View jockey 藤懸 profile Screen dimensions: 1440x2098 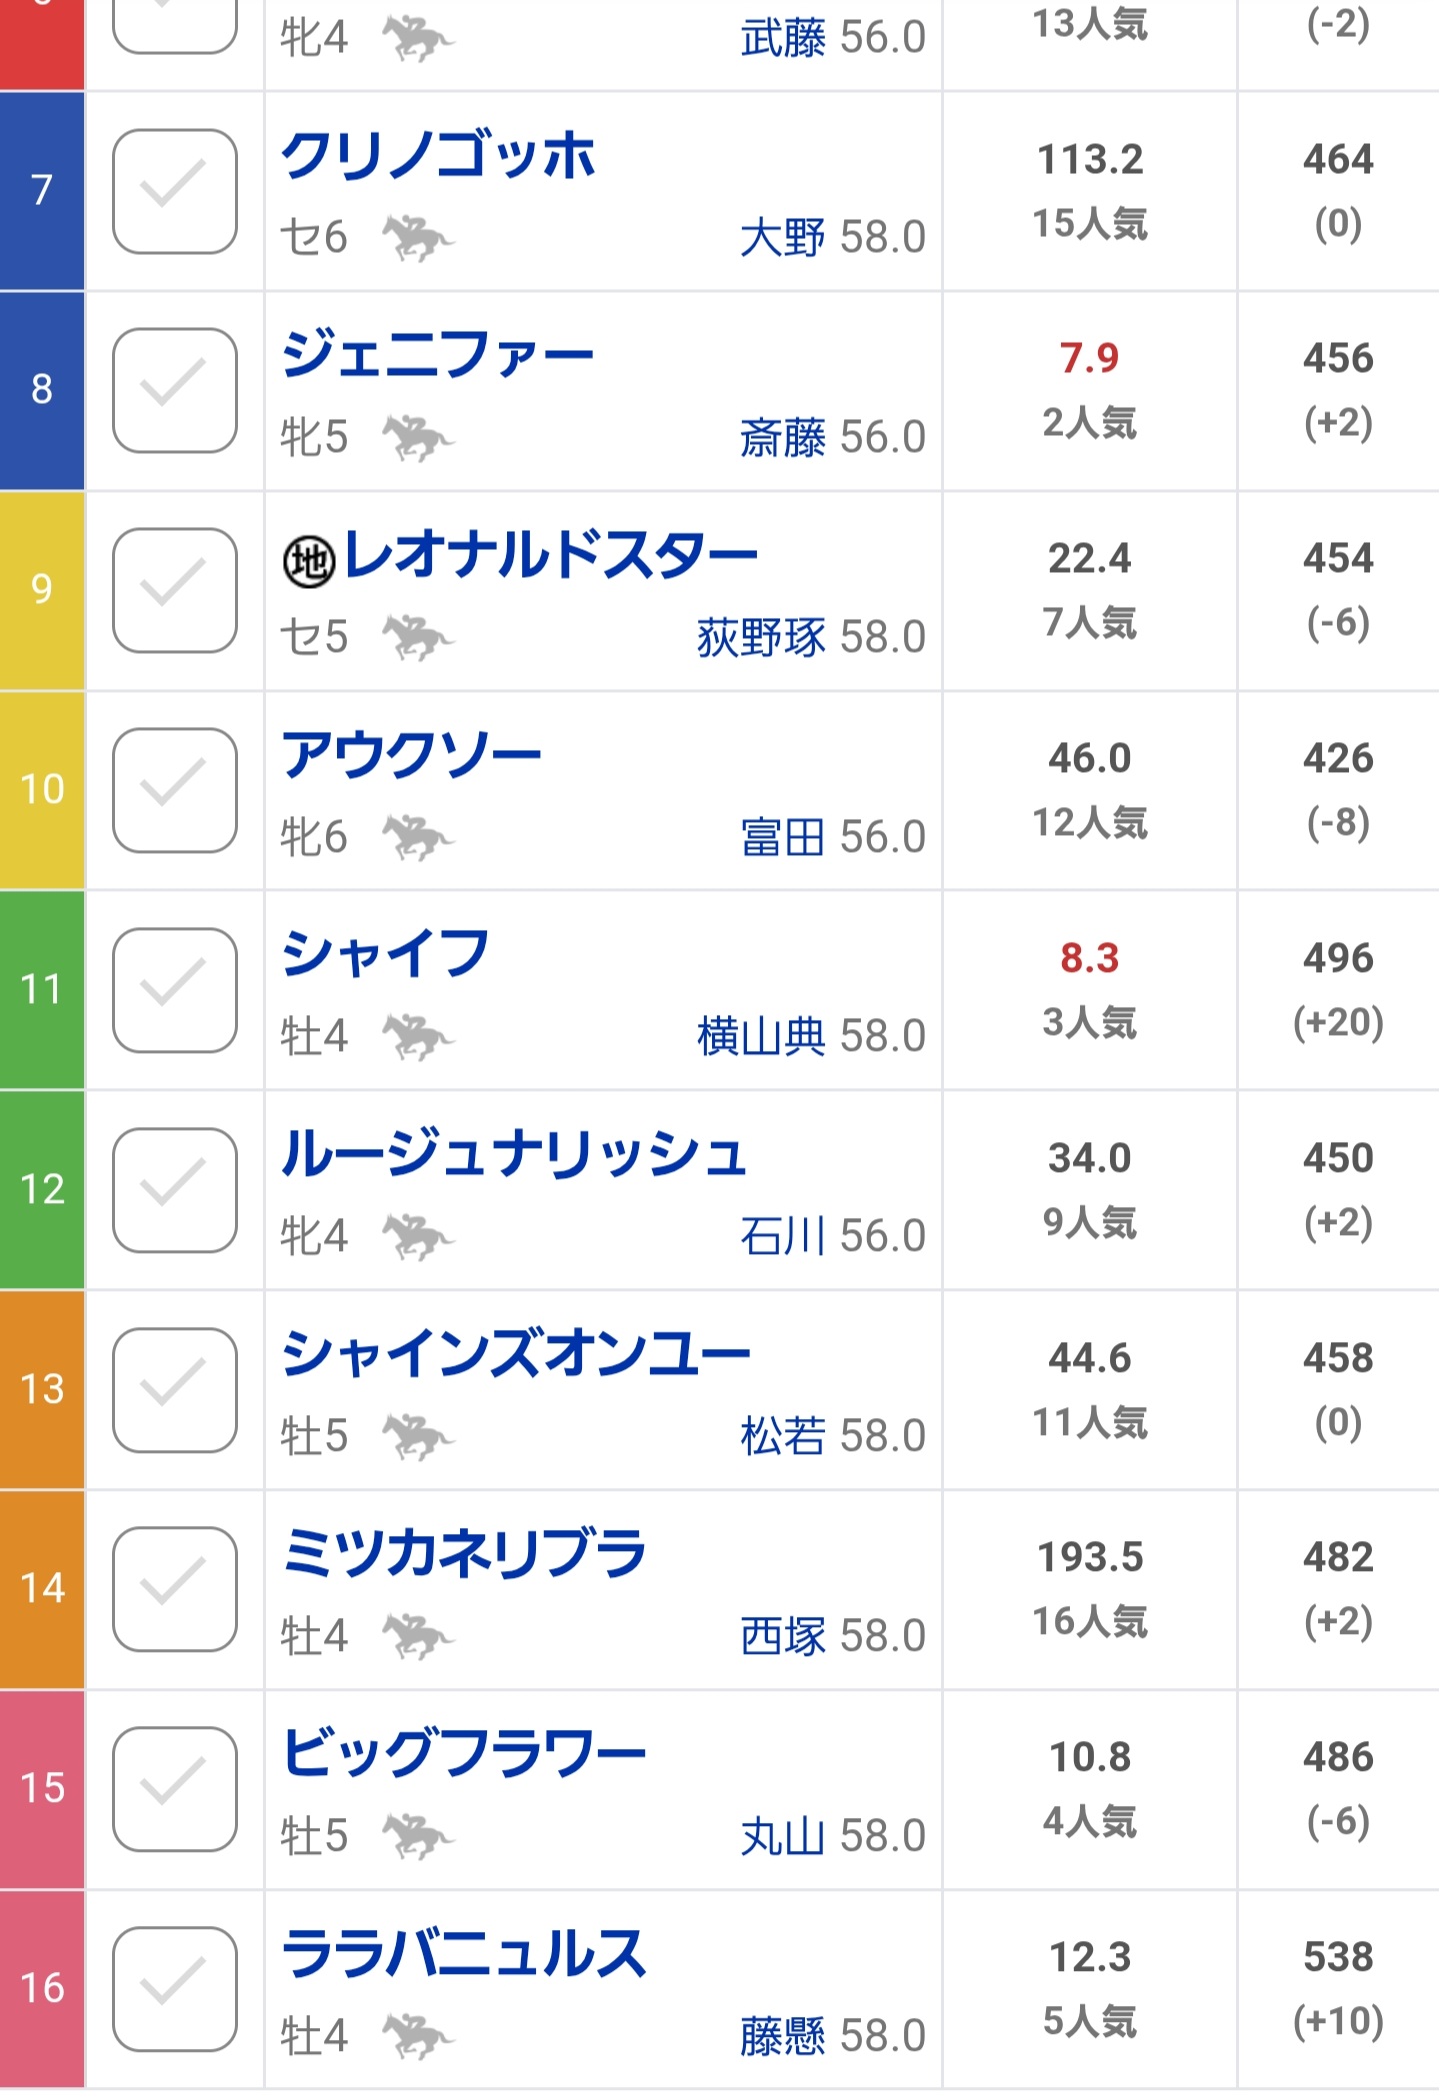[x=783, y=2036]
